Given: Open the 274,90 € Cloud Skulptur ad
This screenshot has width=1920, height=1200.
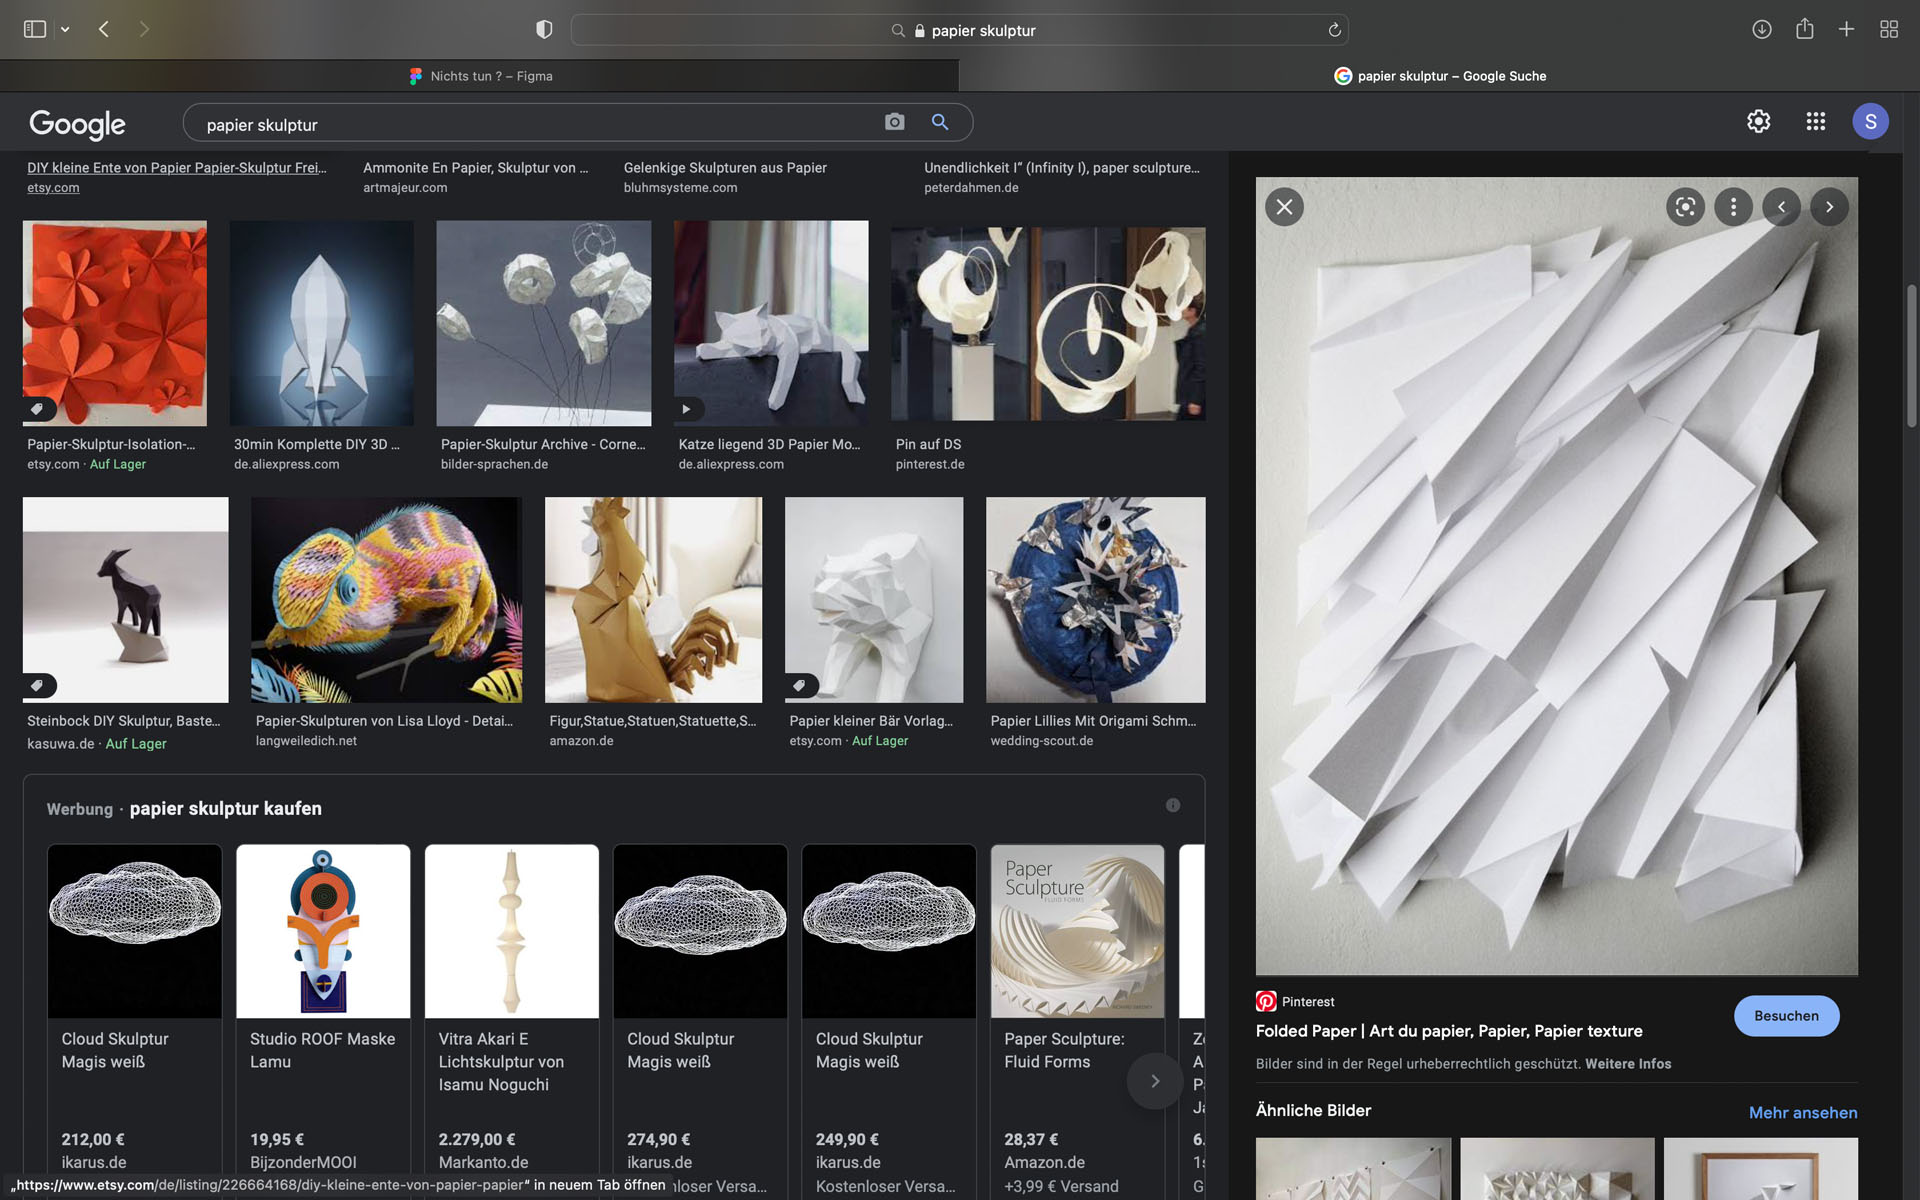Looking at the screenshot, I should [700, 1020].
